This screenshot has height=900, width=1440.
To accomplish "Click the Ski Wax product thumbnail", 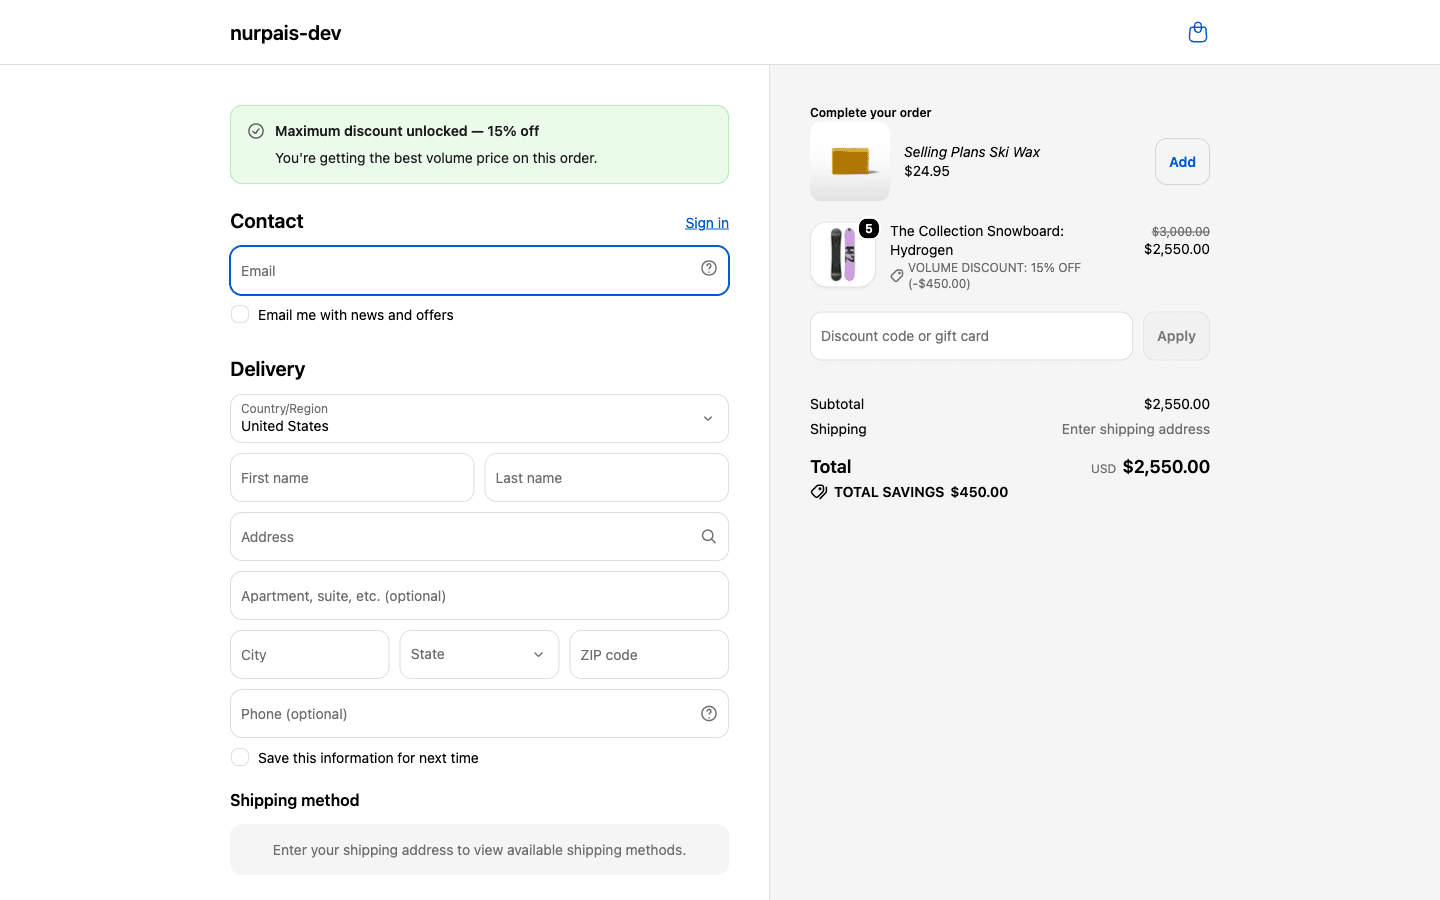I will coord(850,162).
